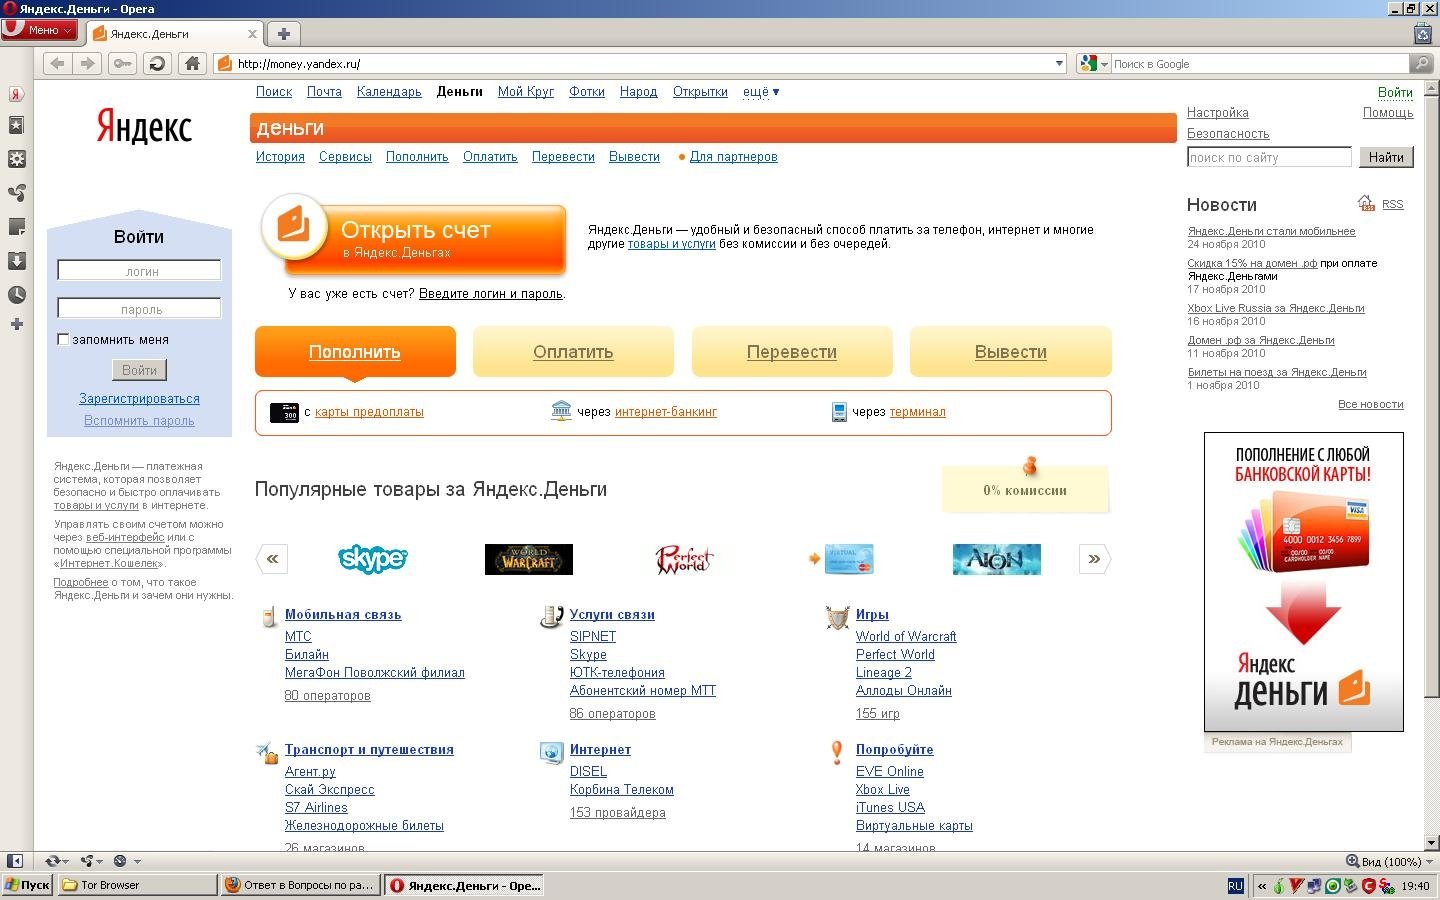Open the Widgets gear panel
The height and width of the screenshot is (900, 1440).
[x=16, y=159]
